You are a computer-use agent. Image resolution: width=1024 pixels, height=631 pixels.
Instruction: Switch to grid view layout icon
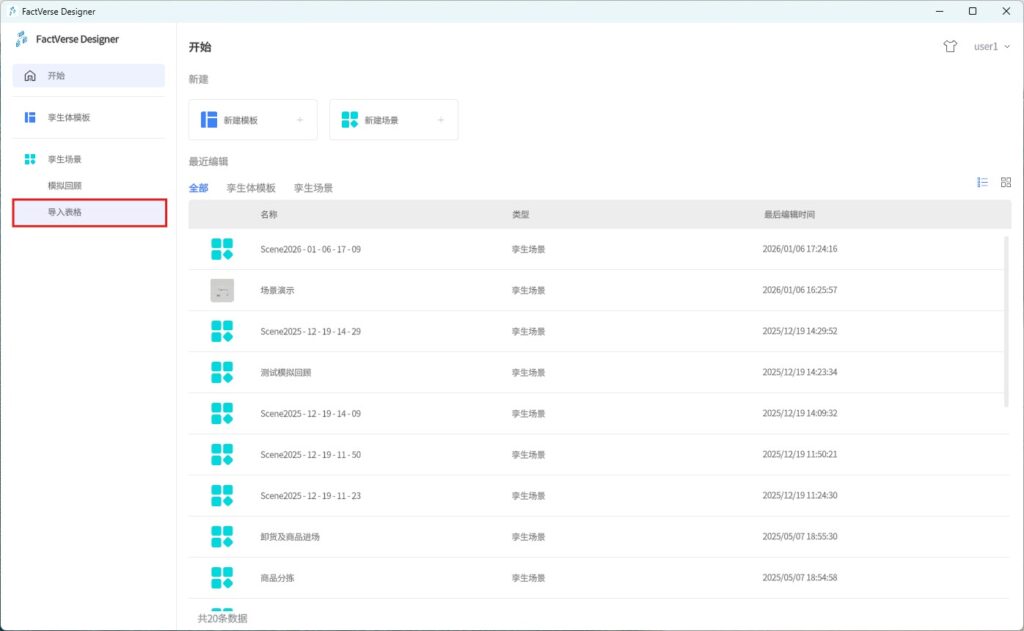pyautogui.click(x=1006, y=182)
